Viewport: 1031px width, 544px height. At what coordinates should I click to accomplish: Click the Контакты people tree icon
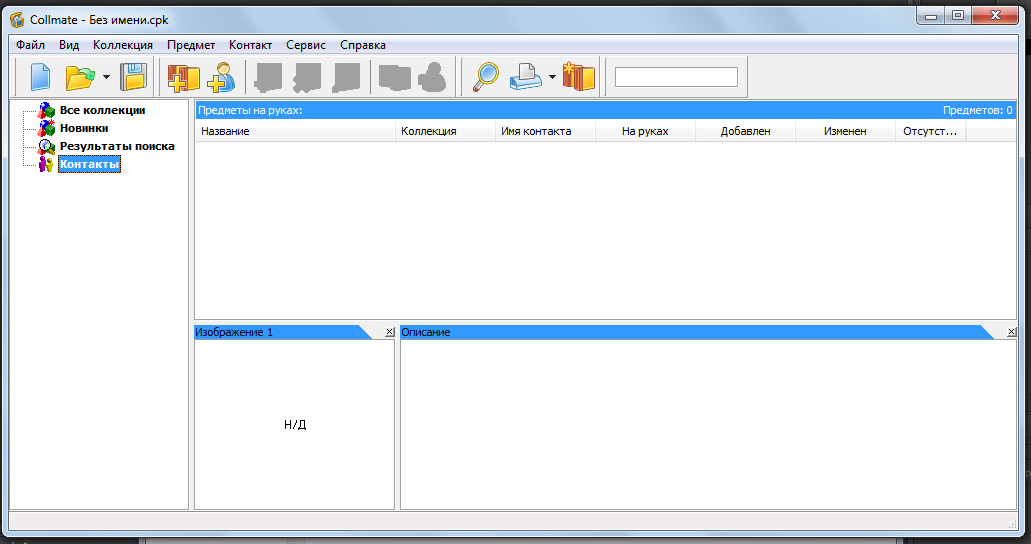46,164
